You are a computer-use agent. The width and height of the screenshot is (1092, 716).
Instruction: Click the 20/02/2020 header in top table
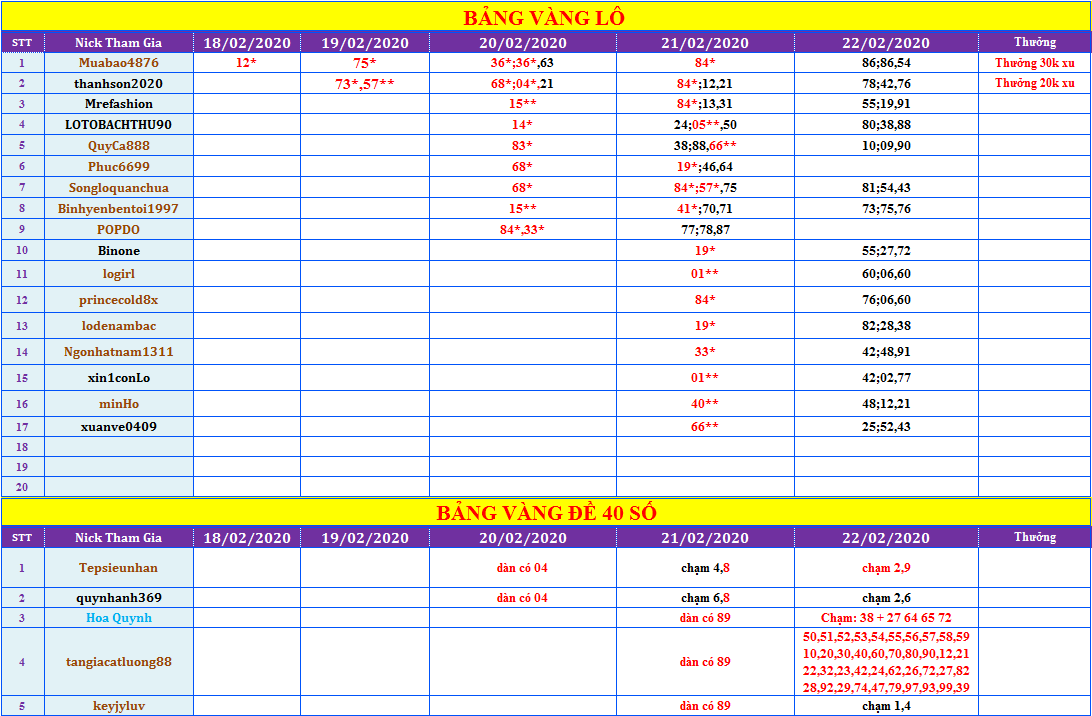pos(522,42)
